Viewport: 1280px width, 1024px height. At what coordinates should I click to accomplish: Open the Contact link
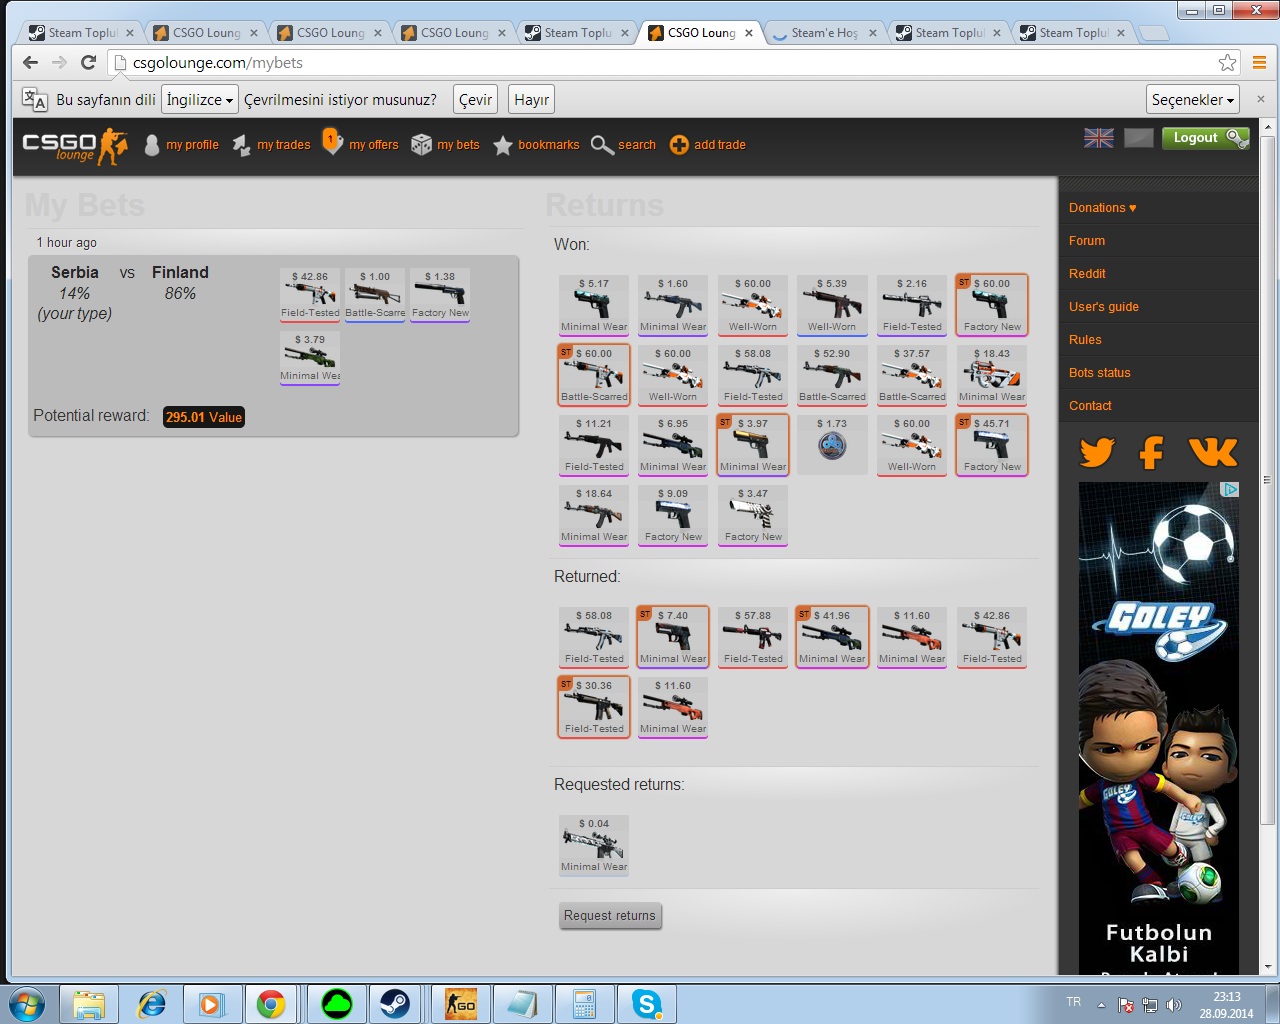tap(1090, 406)
